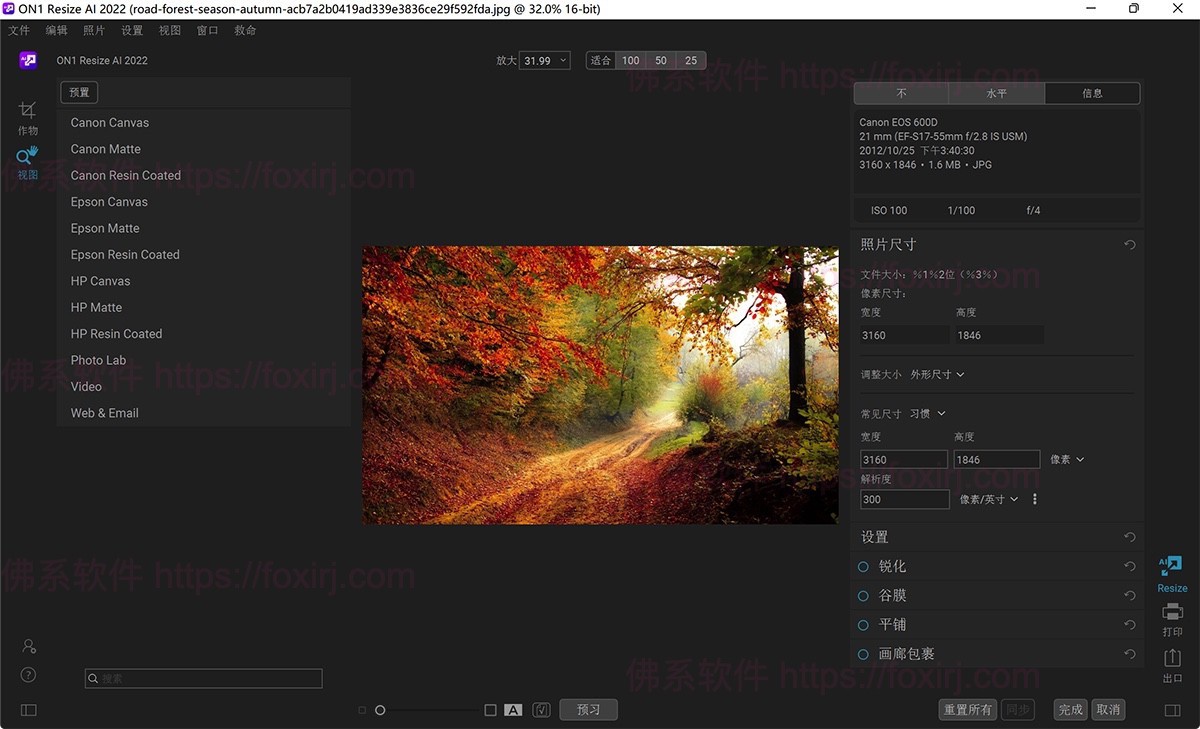1200x729 pixels.
Task: Click the 完成 done button
Action: 1069,709
